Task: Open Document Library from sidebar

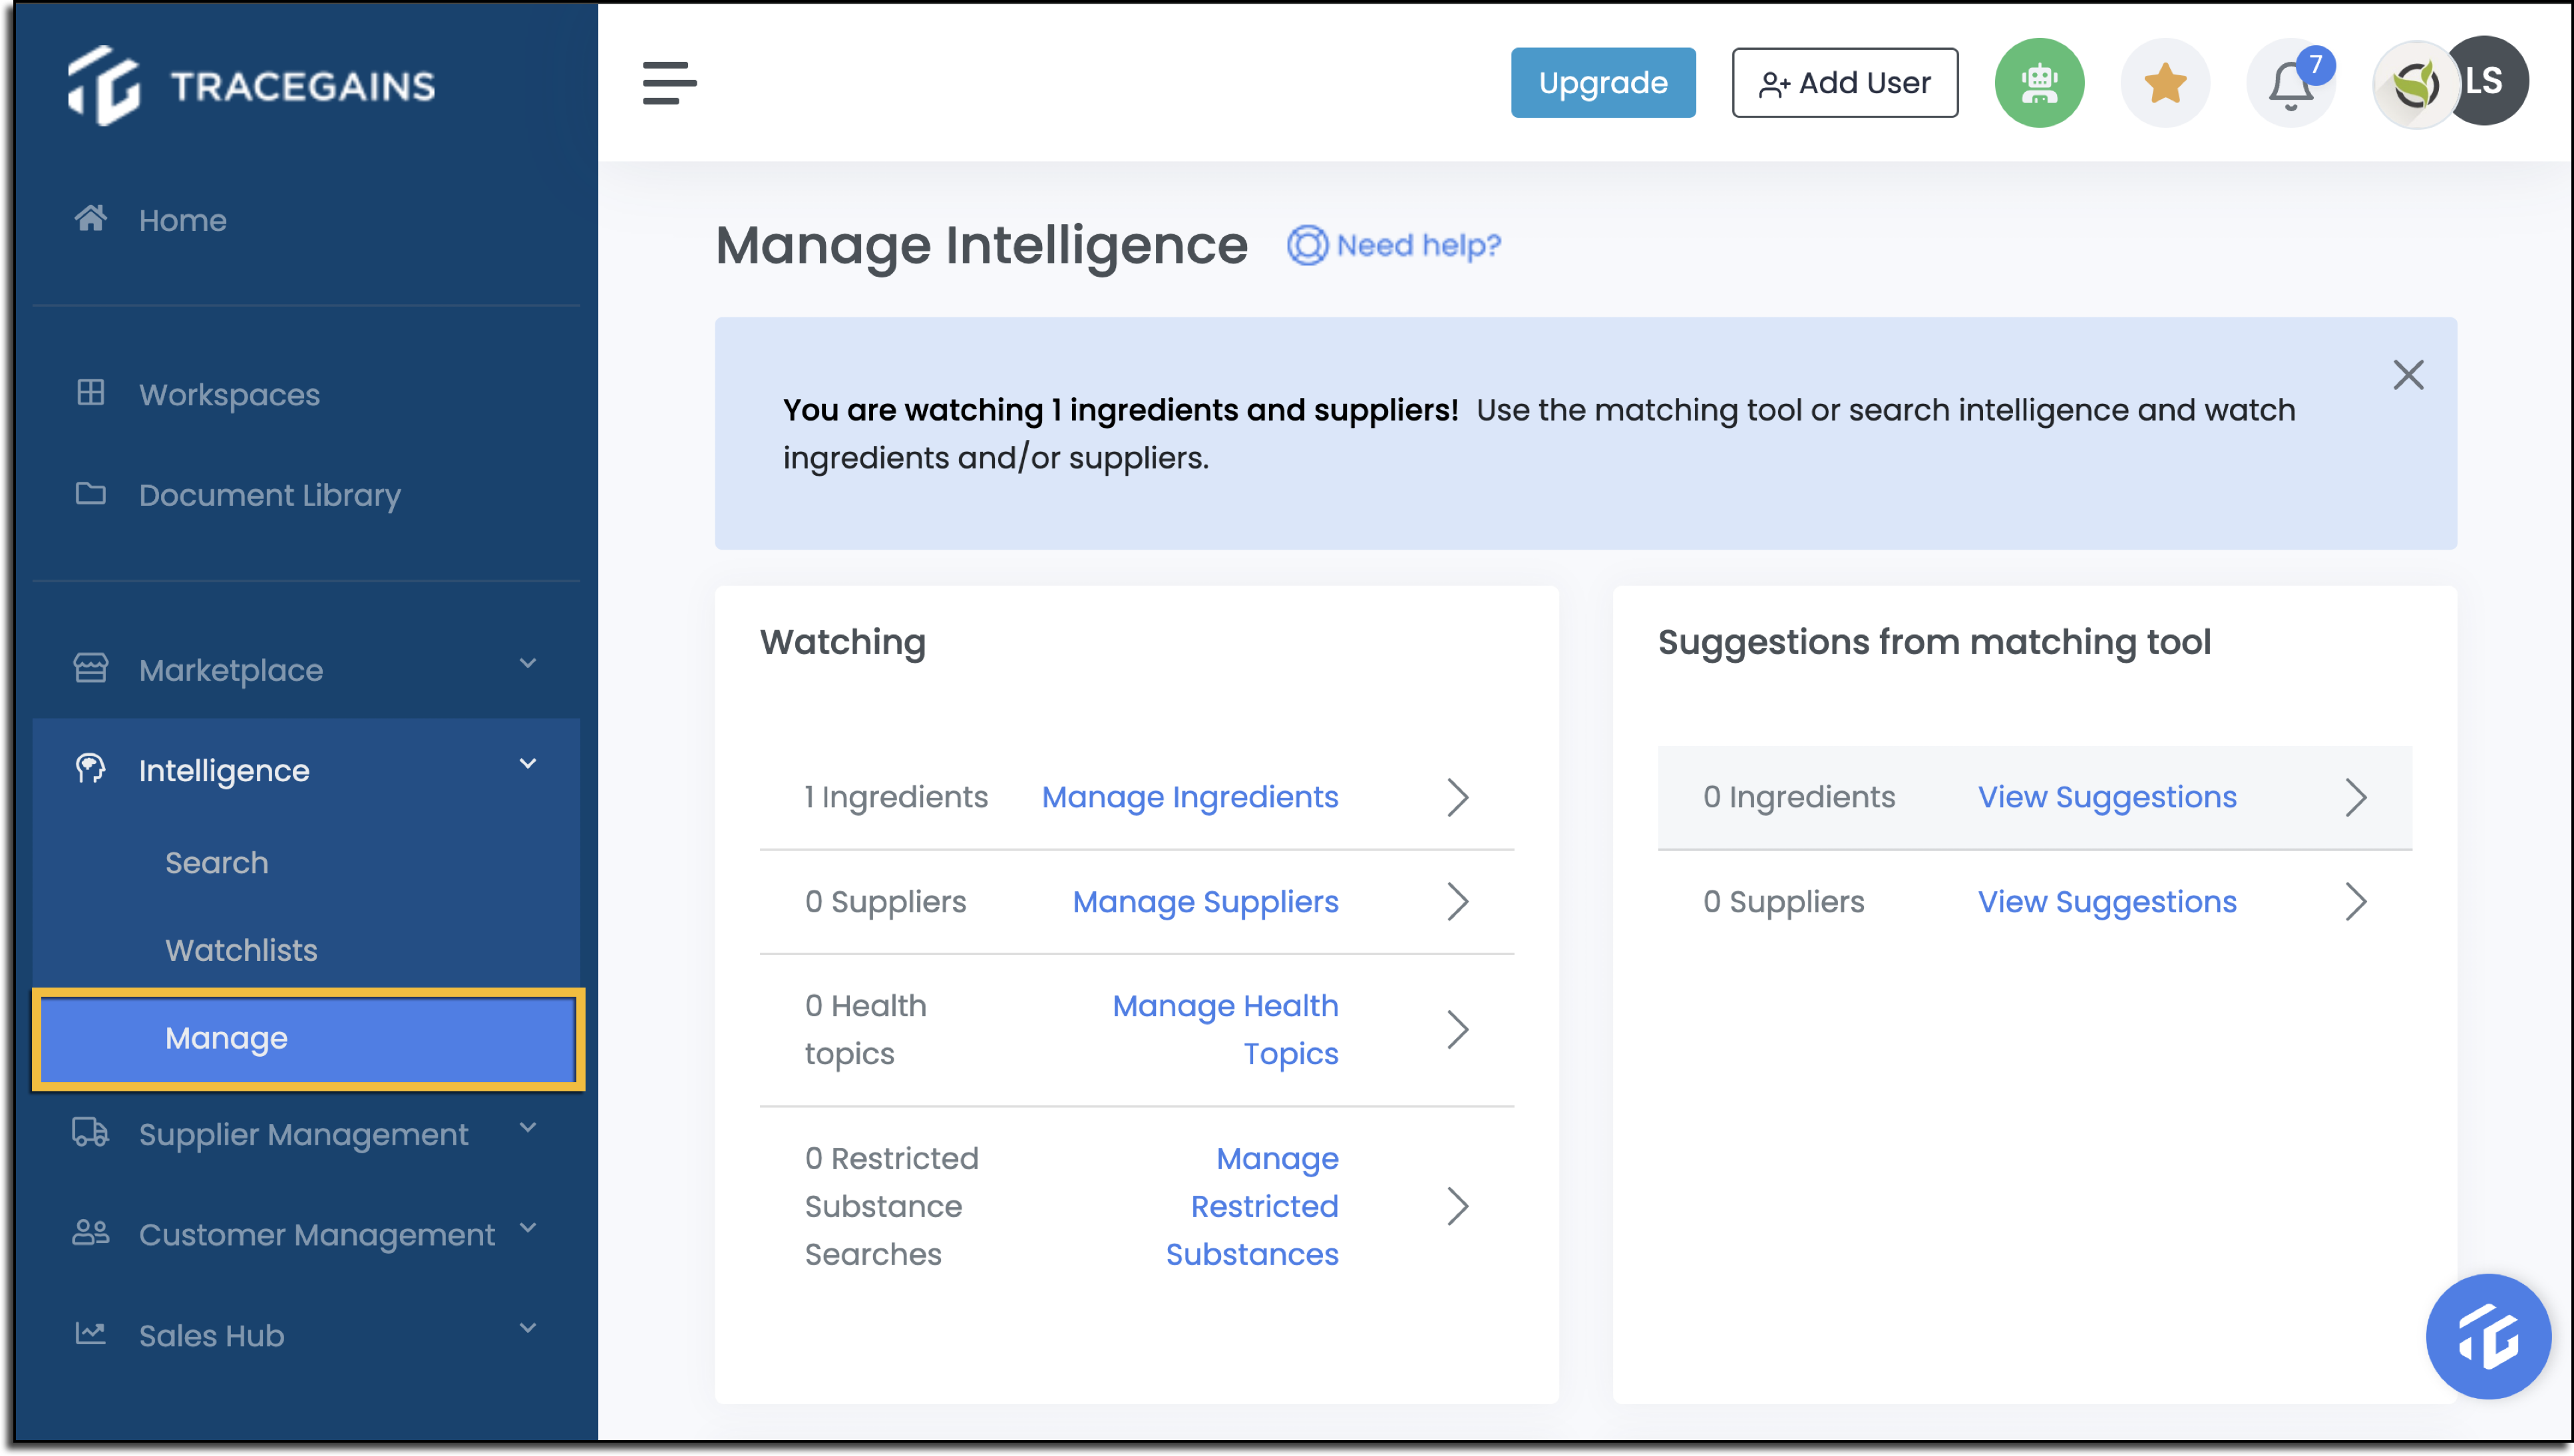Action: pyautogui.click(x=269, y=495)
